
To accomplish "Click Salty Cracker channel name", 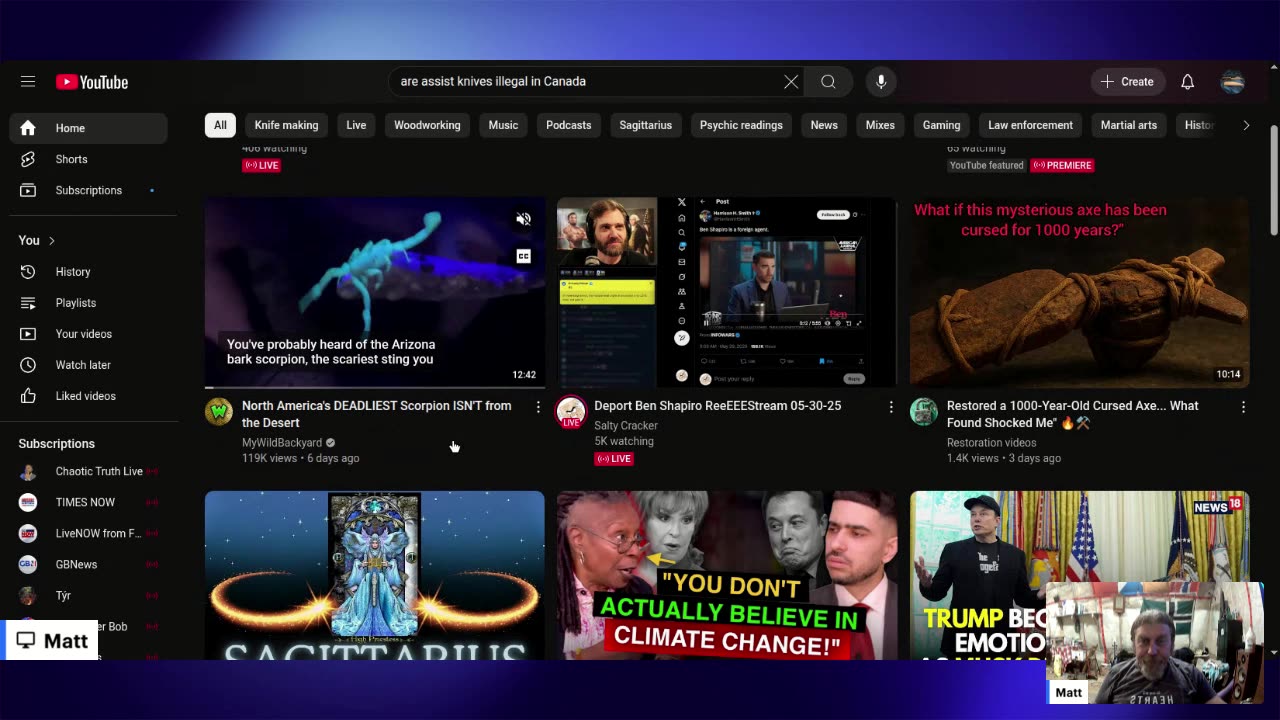I will 626,425.
